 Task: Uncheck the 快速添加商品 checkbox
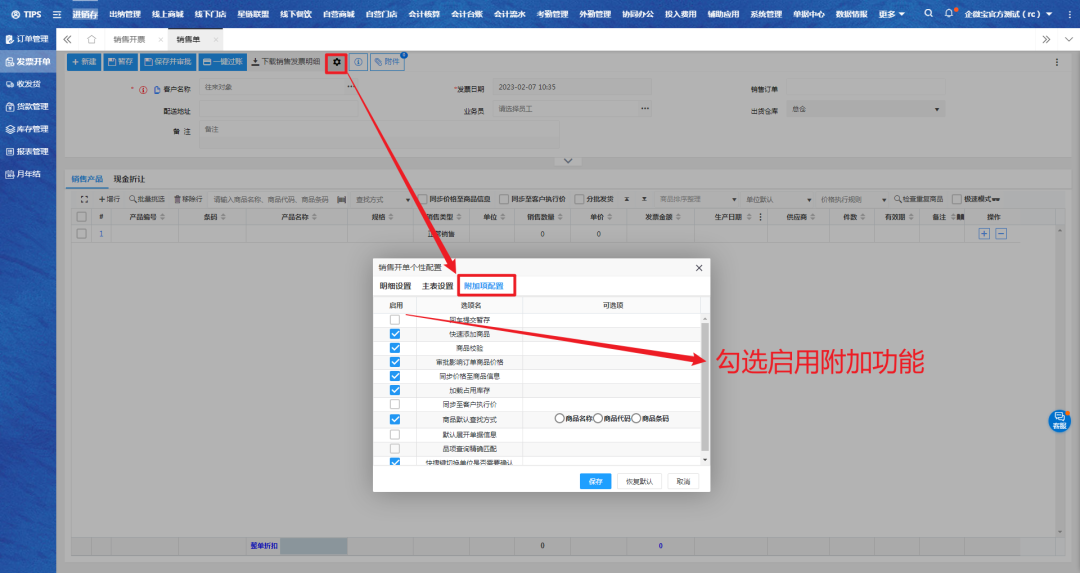click(395, 334)
